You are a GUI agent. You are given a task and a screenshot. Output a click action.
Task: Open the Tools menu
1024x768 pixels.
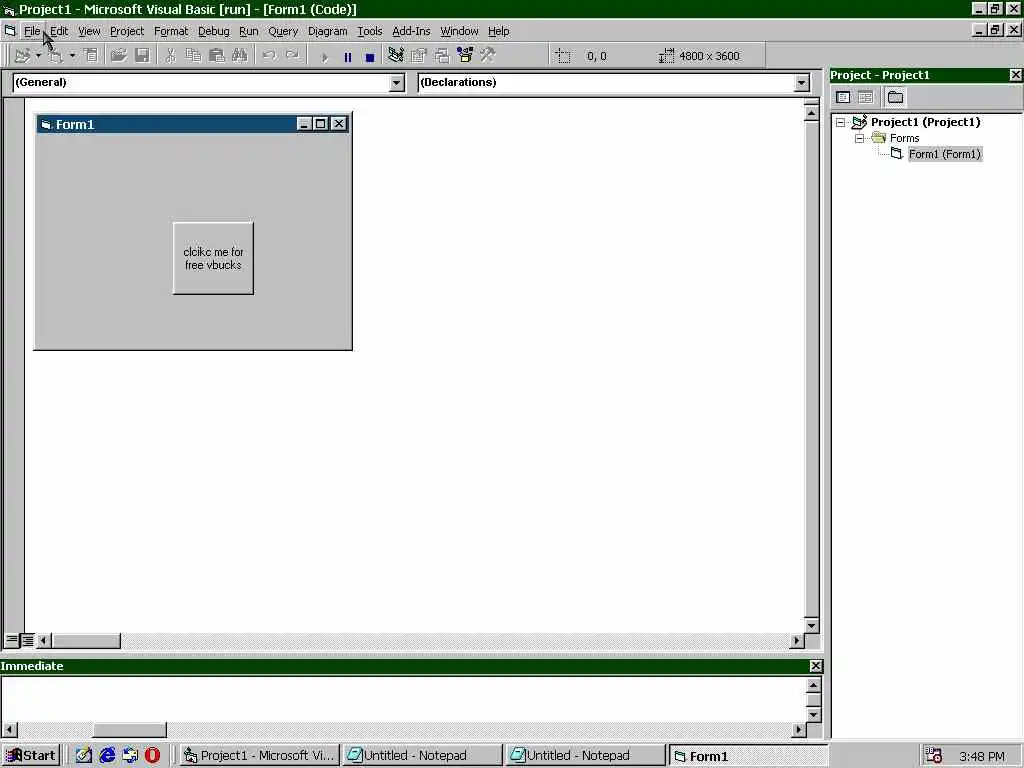point(369,31)
